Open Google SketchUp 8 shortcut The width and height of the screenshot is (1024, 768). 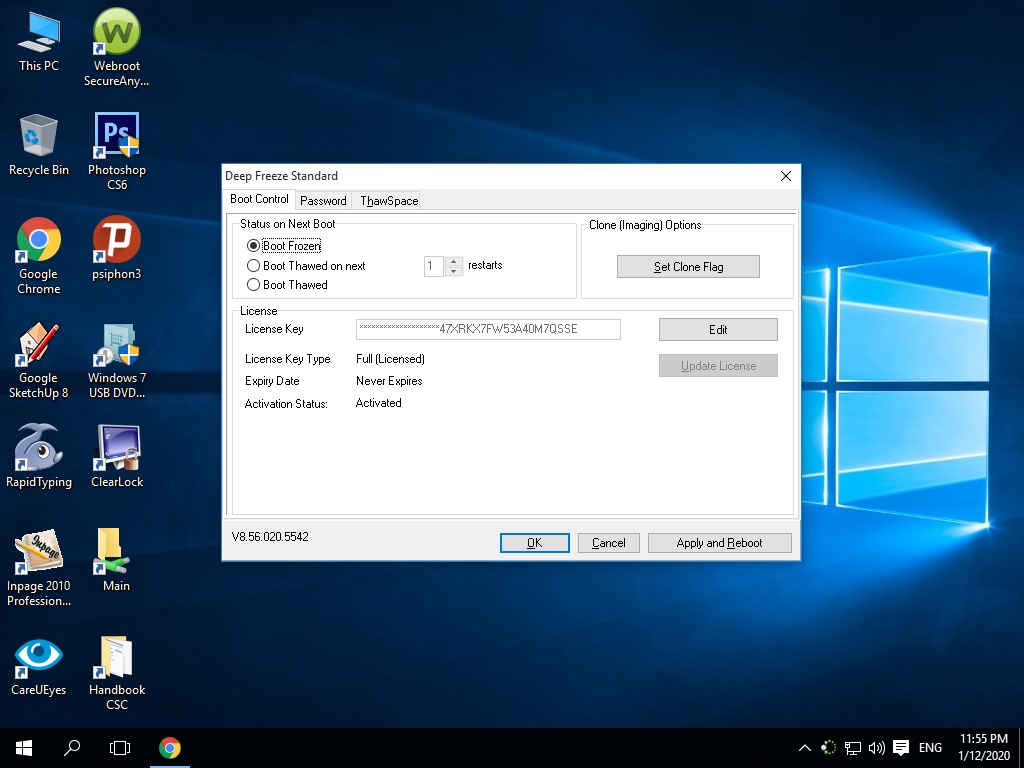(39, 360)
